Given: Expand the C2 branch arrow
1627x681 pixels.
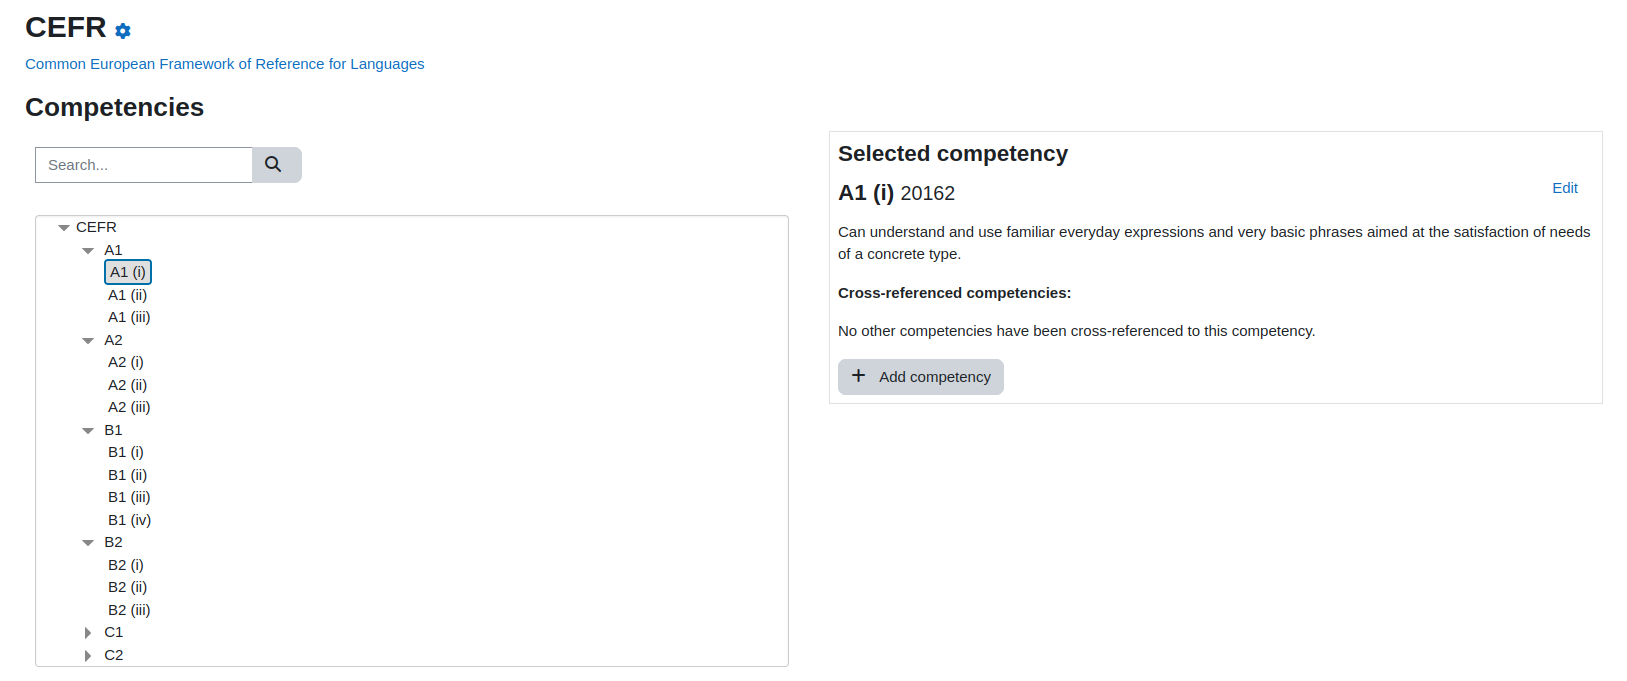Looking at the screenshot, I should click(x=88, y=656).
